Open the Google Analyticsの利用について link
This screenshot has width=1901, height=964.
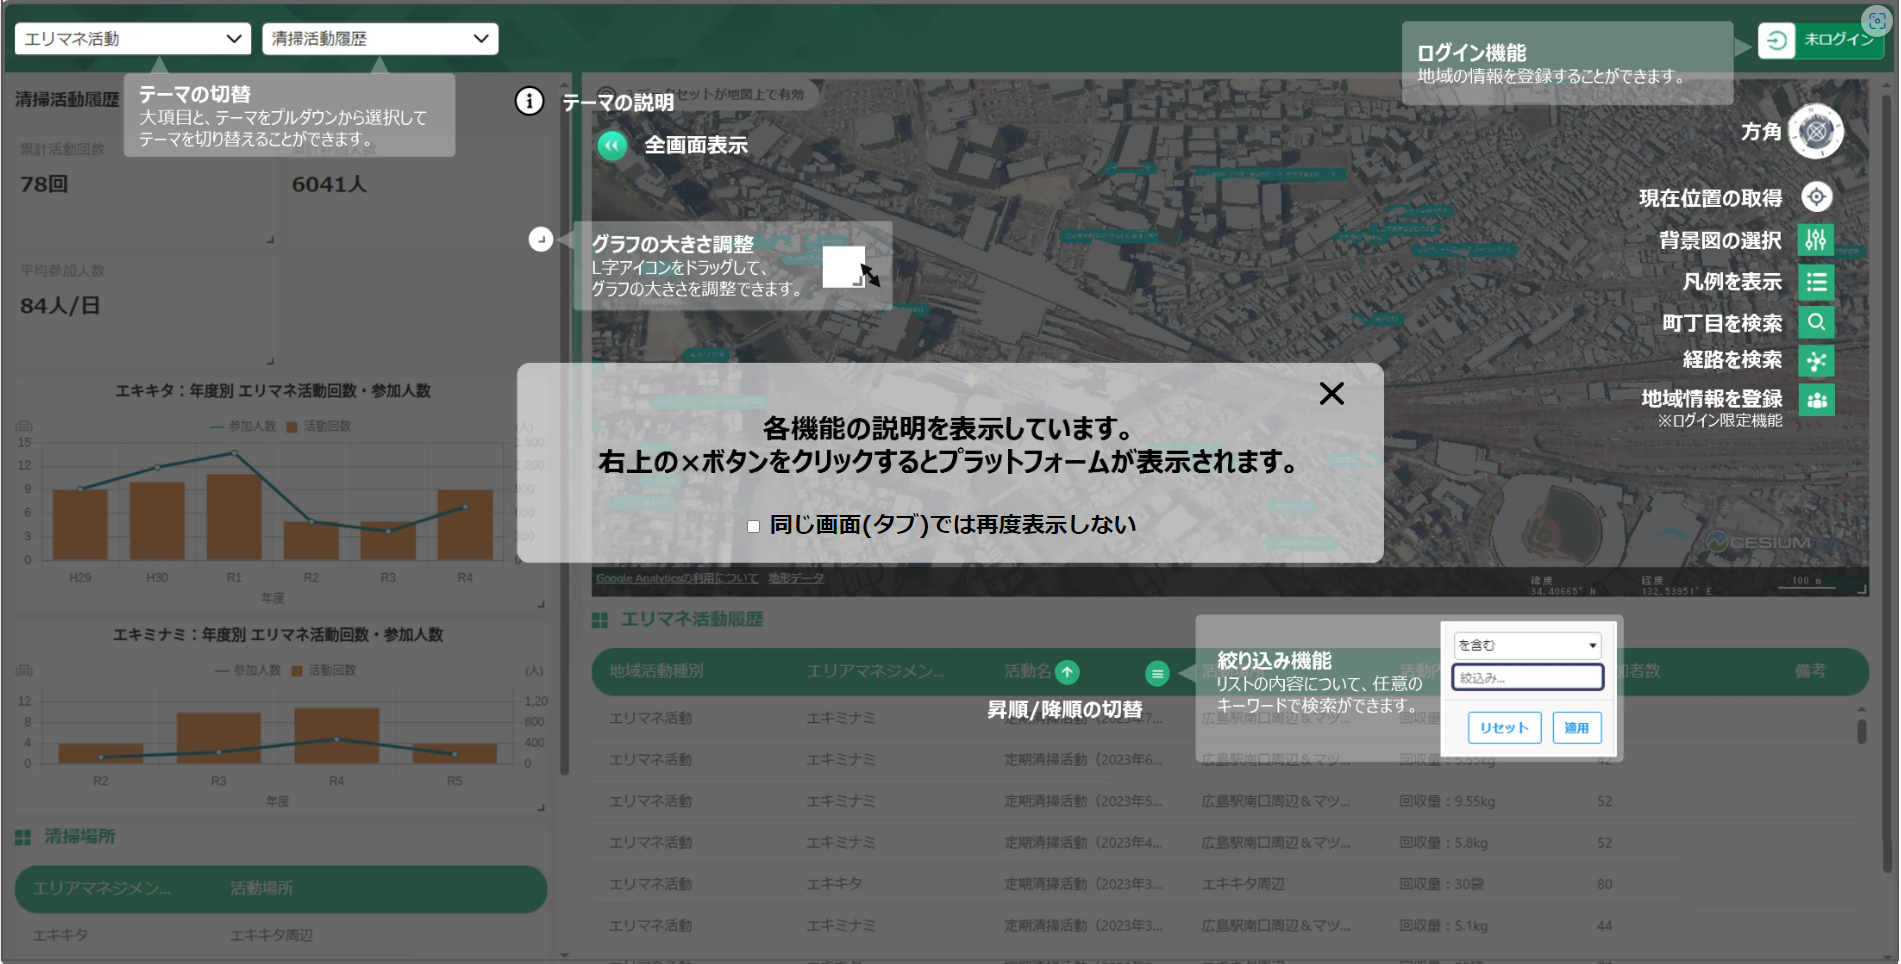[677, 578]
